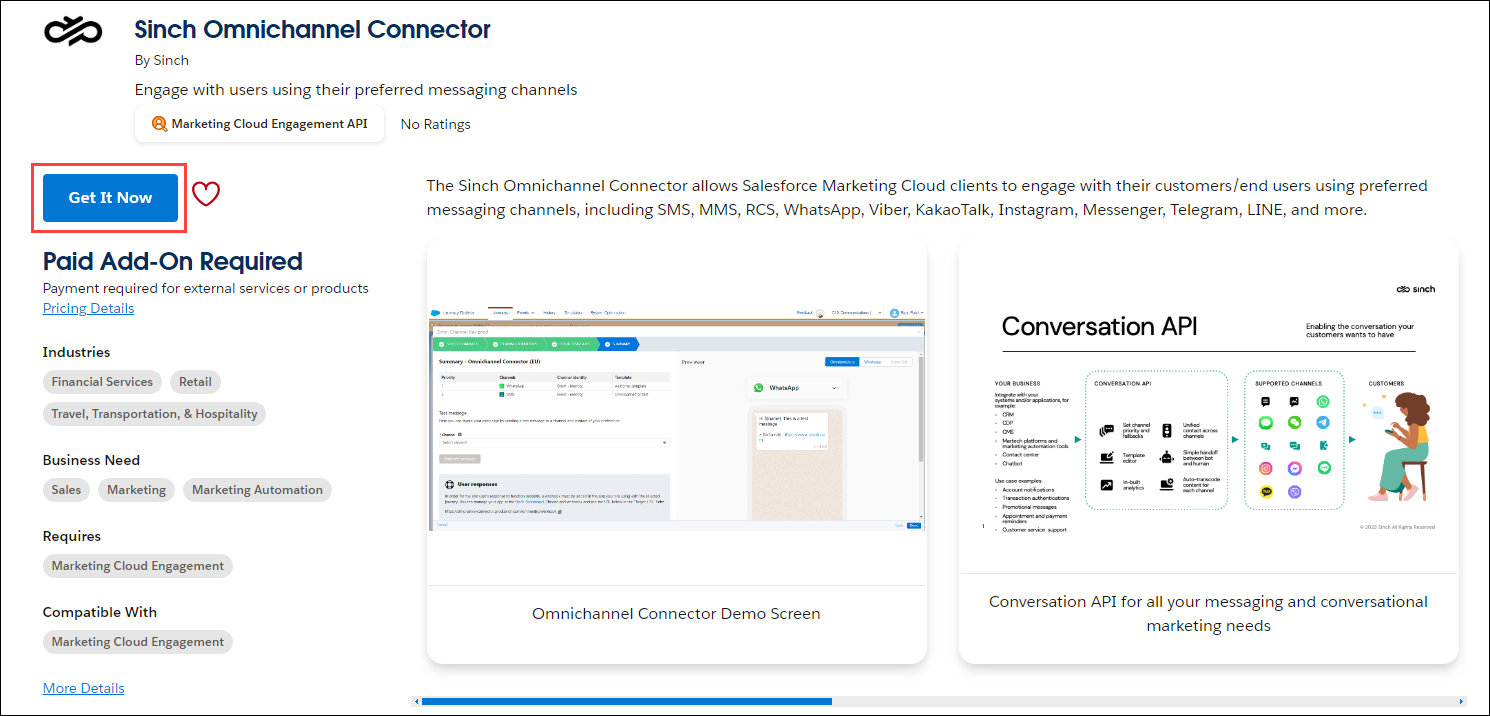Select the Retail industry tag
The image size is (1490, 716).
[x=194, y=381]
